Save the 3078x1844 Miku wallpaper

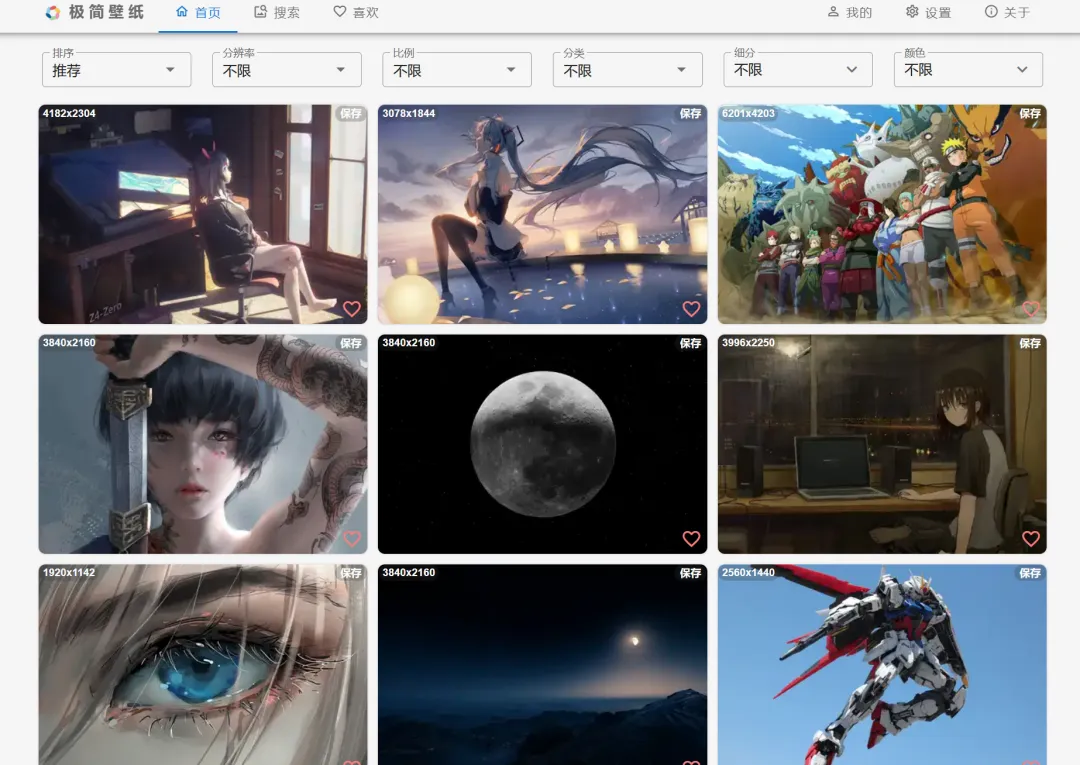click(x=691, y=114)
